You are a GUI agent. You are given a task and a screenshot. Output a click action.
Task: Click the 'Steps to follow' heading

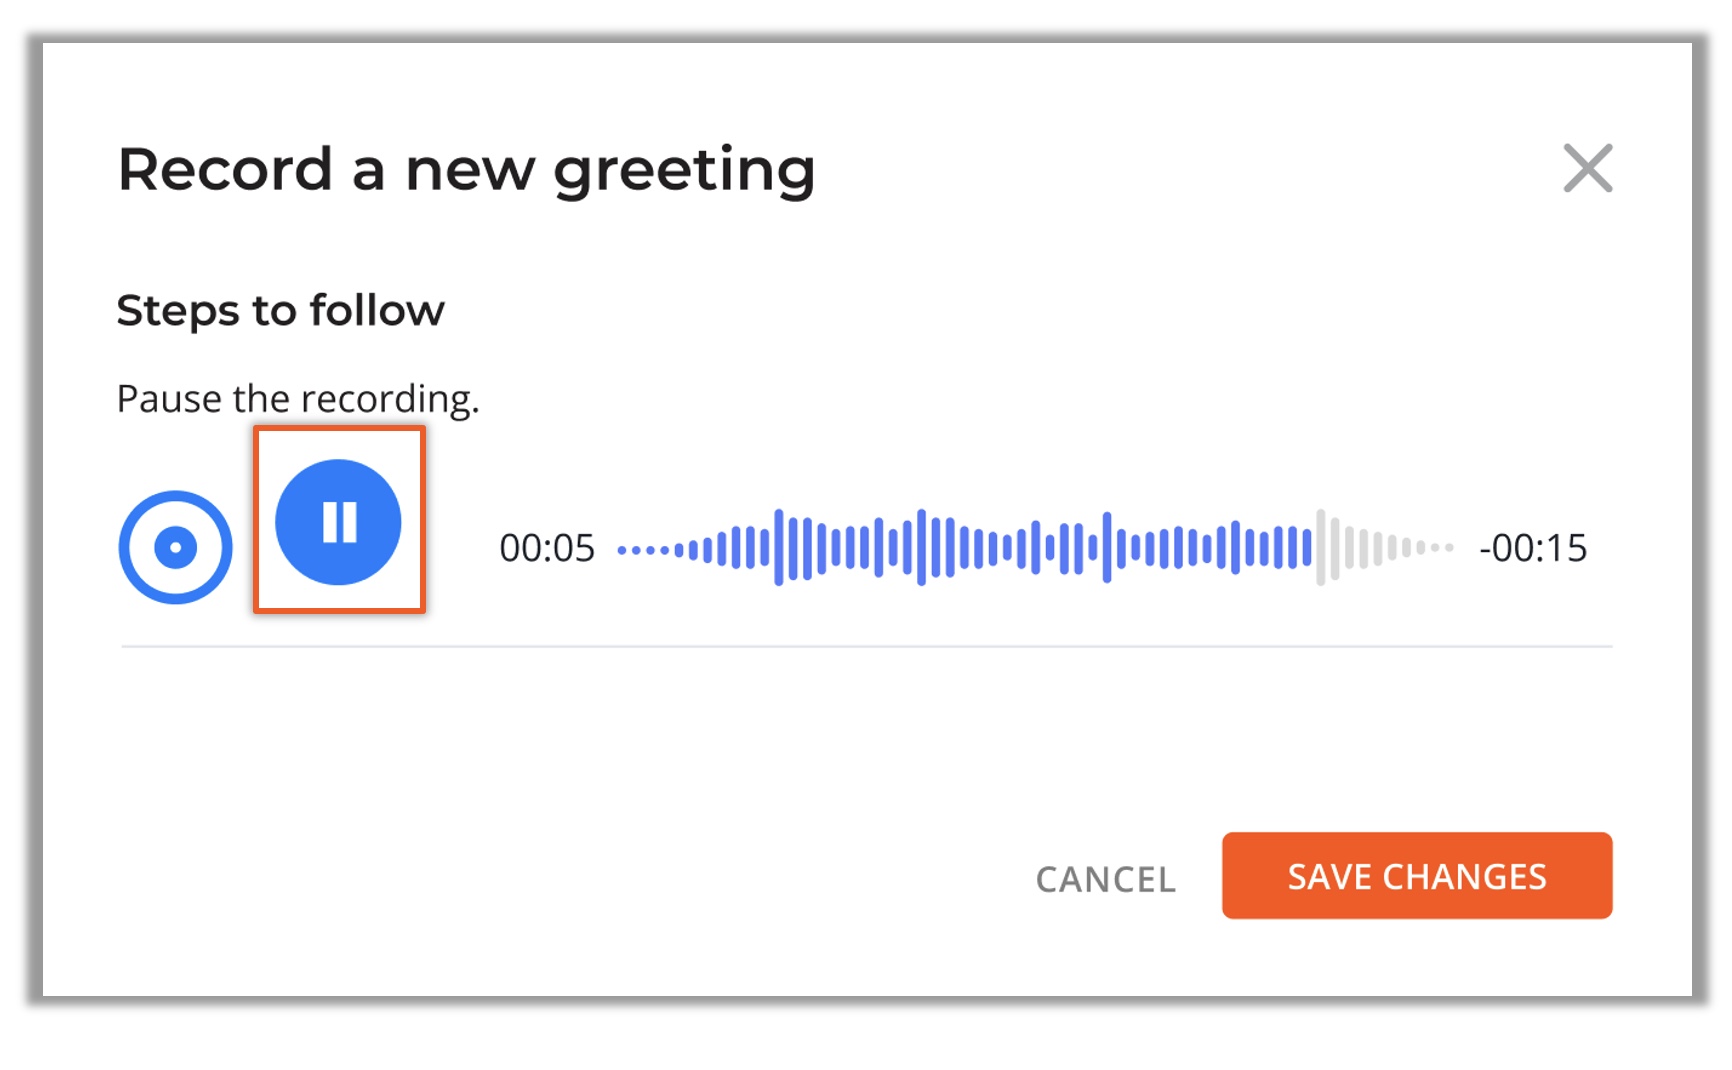(280, 311)
